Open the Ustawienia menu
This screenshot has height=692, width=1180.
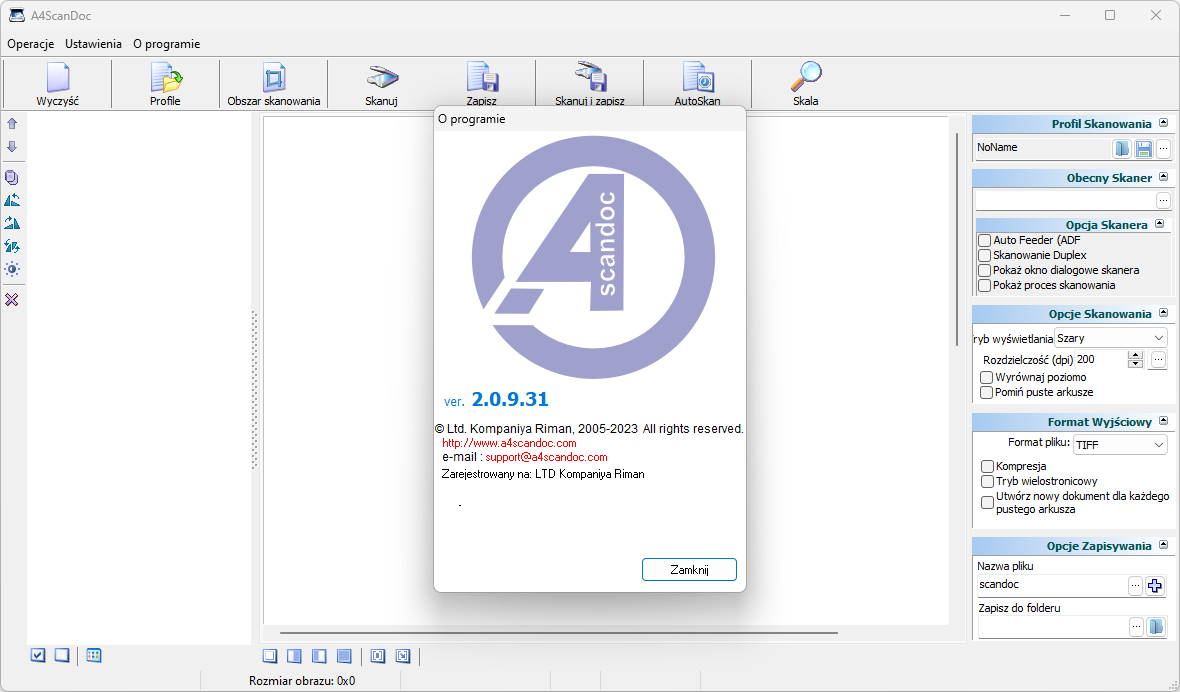pos(93,44)
